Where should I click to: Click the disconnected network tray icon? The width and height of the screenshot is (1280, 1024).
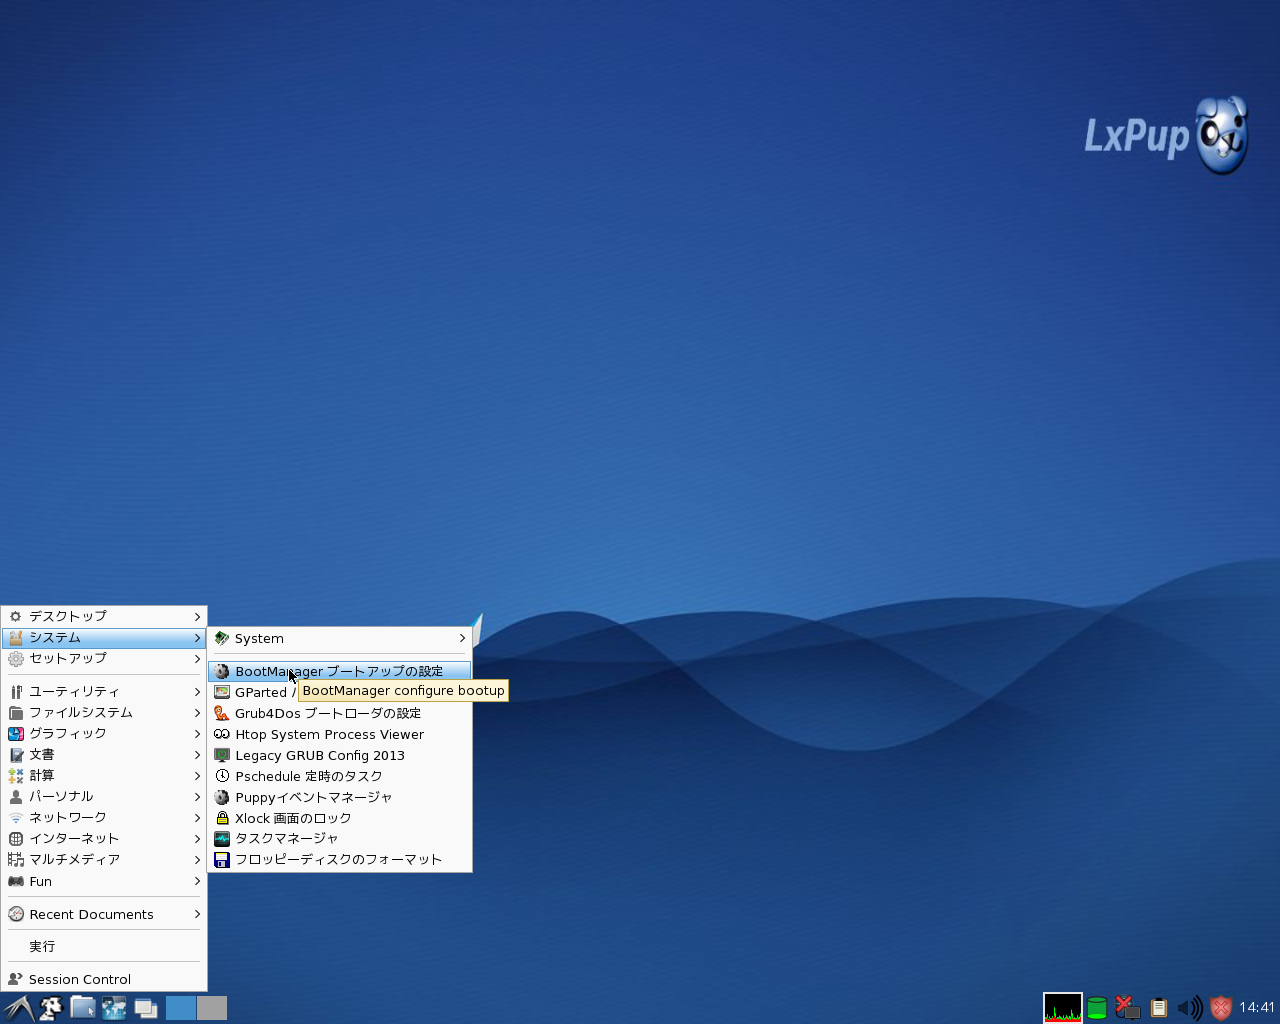(1127, 1008)
